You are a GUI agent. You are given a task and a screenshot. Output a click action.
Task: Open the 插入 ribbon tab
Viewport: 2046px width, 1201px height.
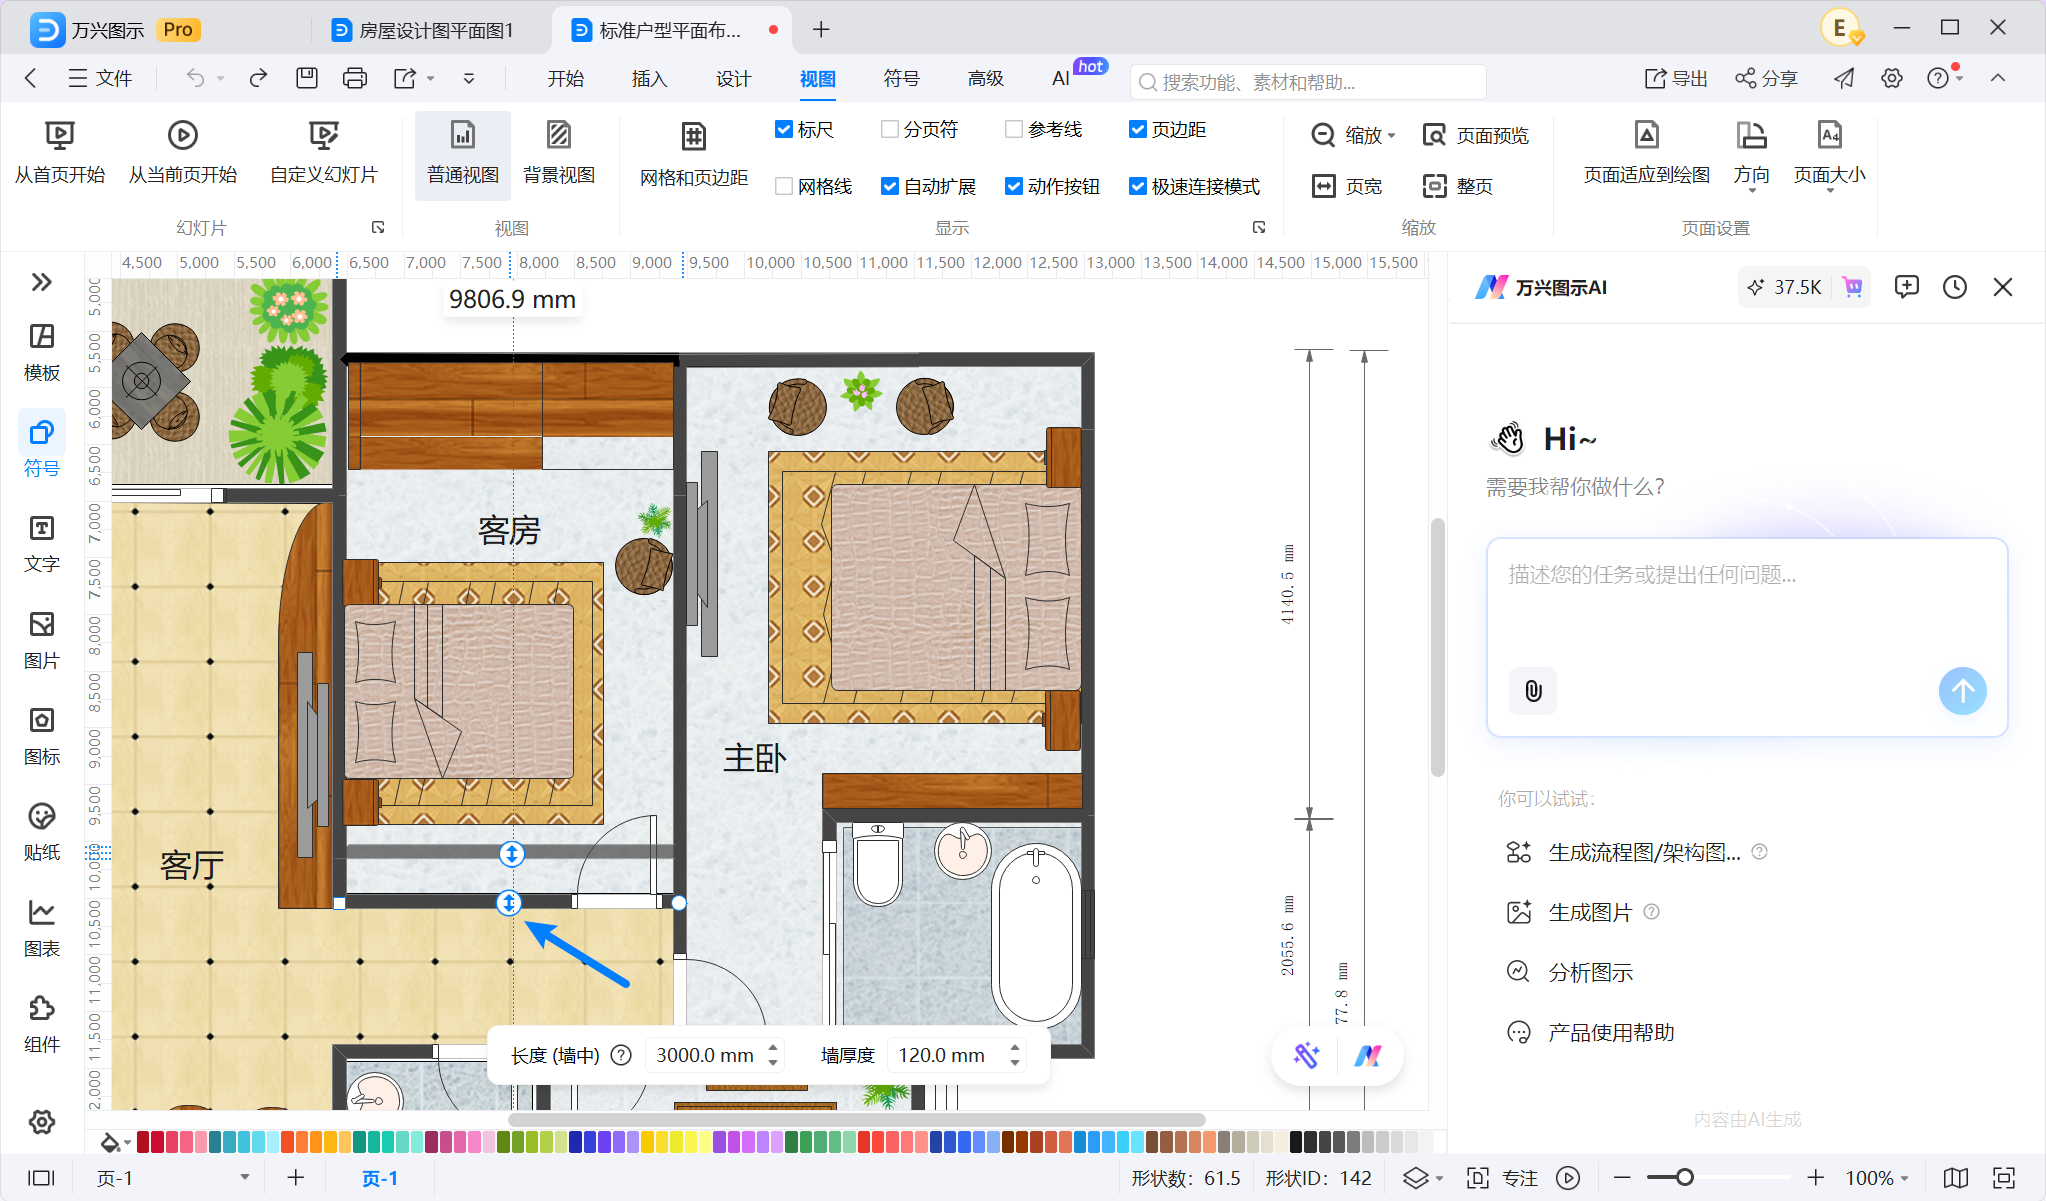click(x=650, y=78)
